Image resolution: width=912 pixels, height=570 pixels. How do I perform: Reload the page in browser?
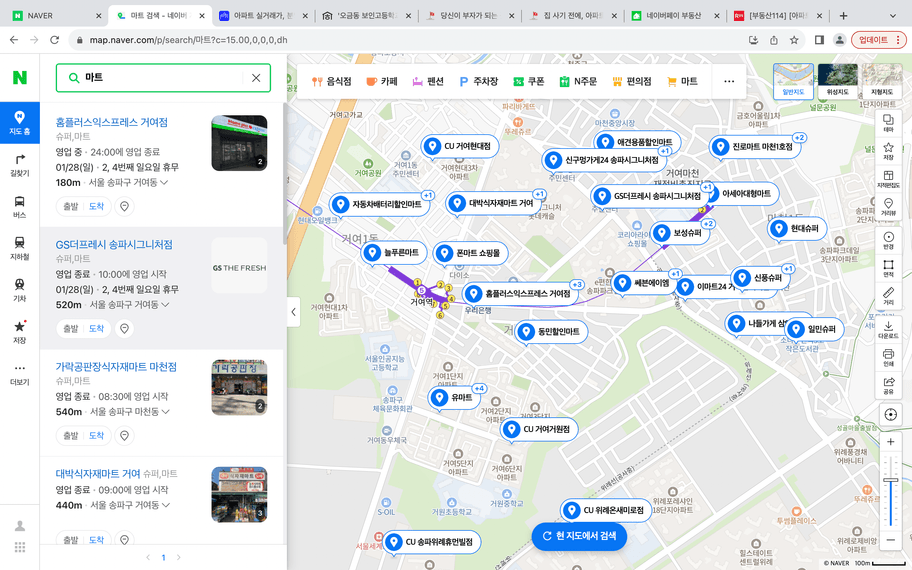(x=54, y=40)
